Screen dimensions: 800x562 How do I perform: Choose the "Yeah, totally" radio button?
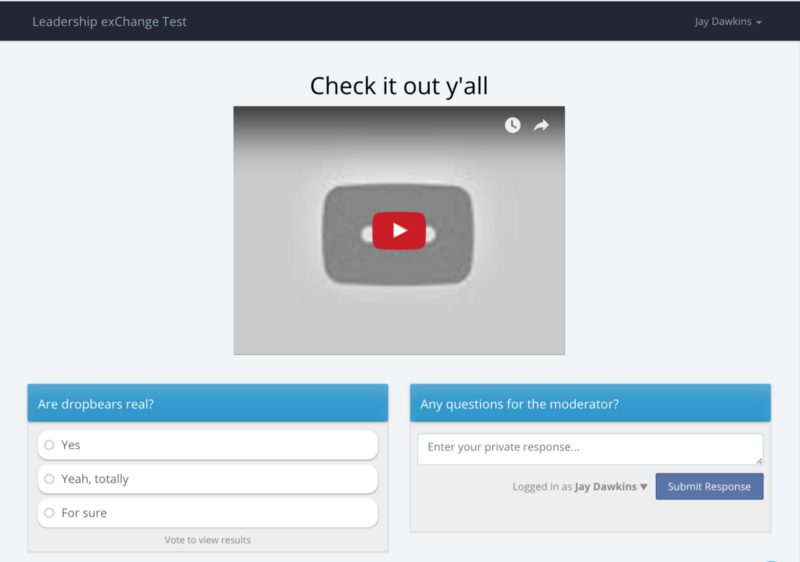pyautogui.click(x=49, y=479)
